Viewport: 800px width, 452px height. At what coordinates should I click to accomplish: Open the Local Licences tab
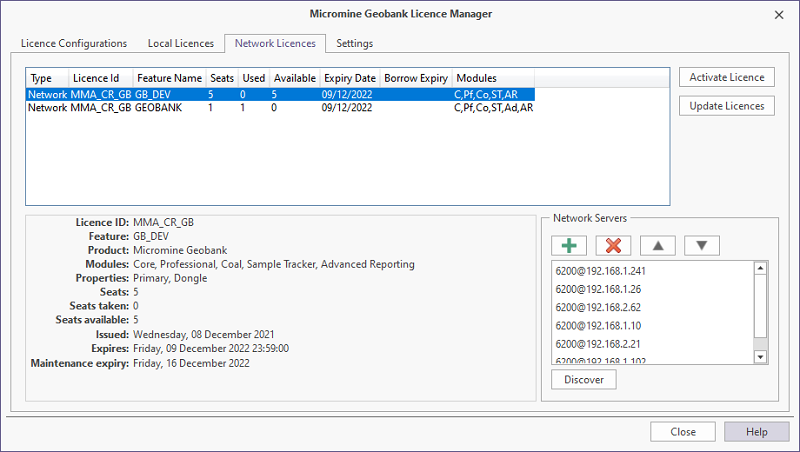[x=181, y=43]
